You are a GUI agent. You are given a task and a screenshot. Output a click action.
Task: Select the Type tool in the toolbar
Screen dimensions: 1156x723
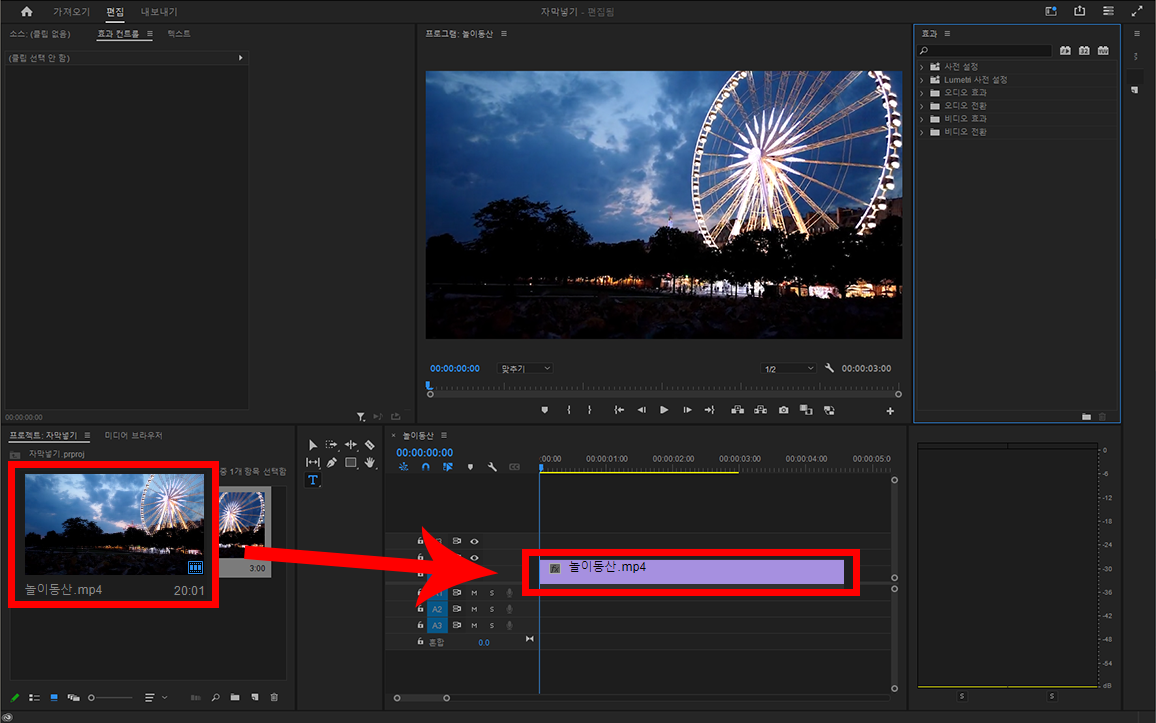point(313,480)
